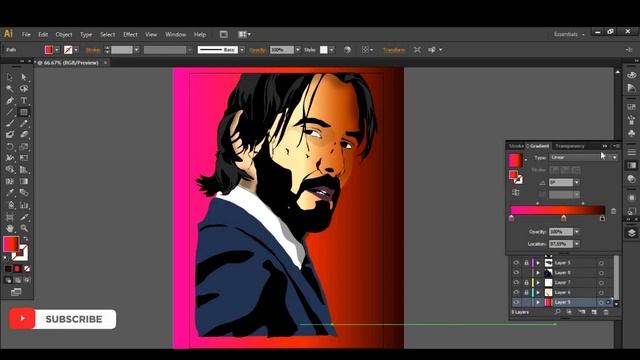Toggle visibility of Layer 7
Screen dimensions: 640x360
point(516,282)
